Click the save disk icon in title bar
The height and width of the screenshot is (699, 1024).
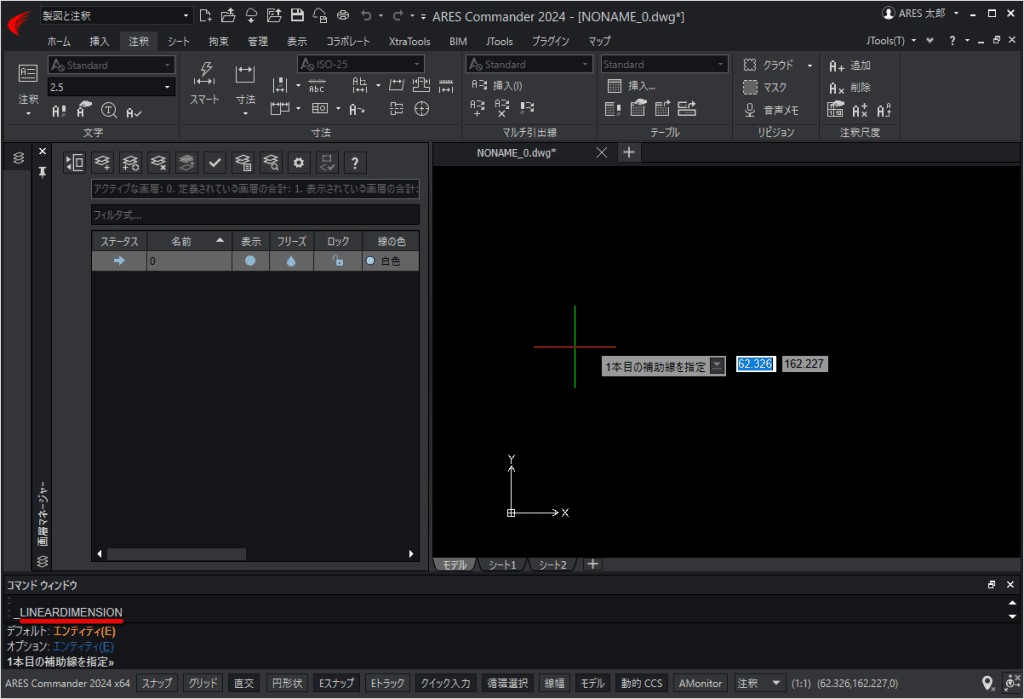click(296, 15)
